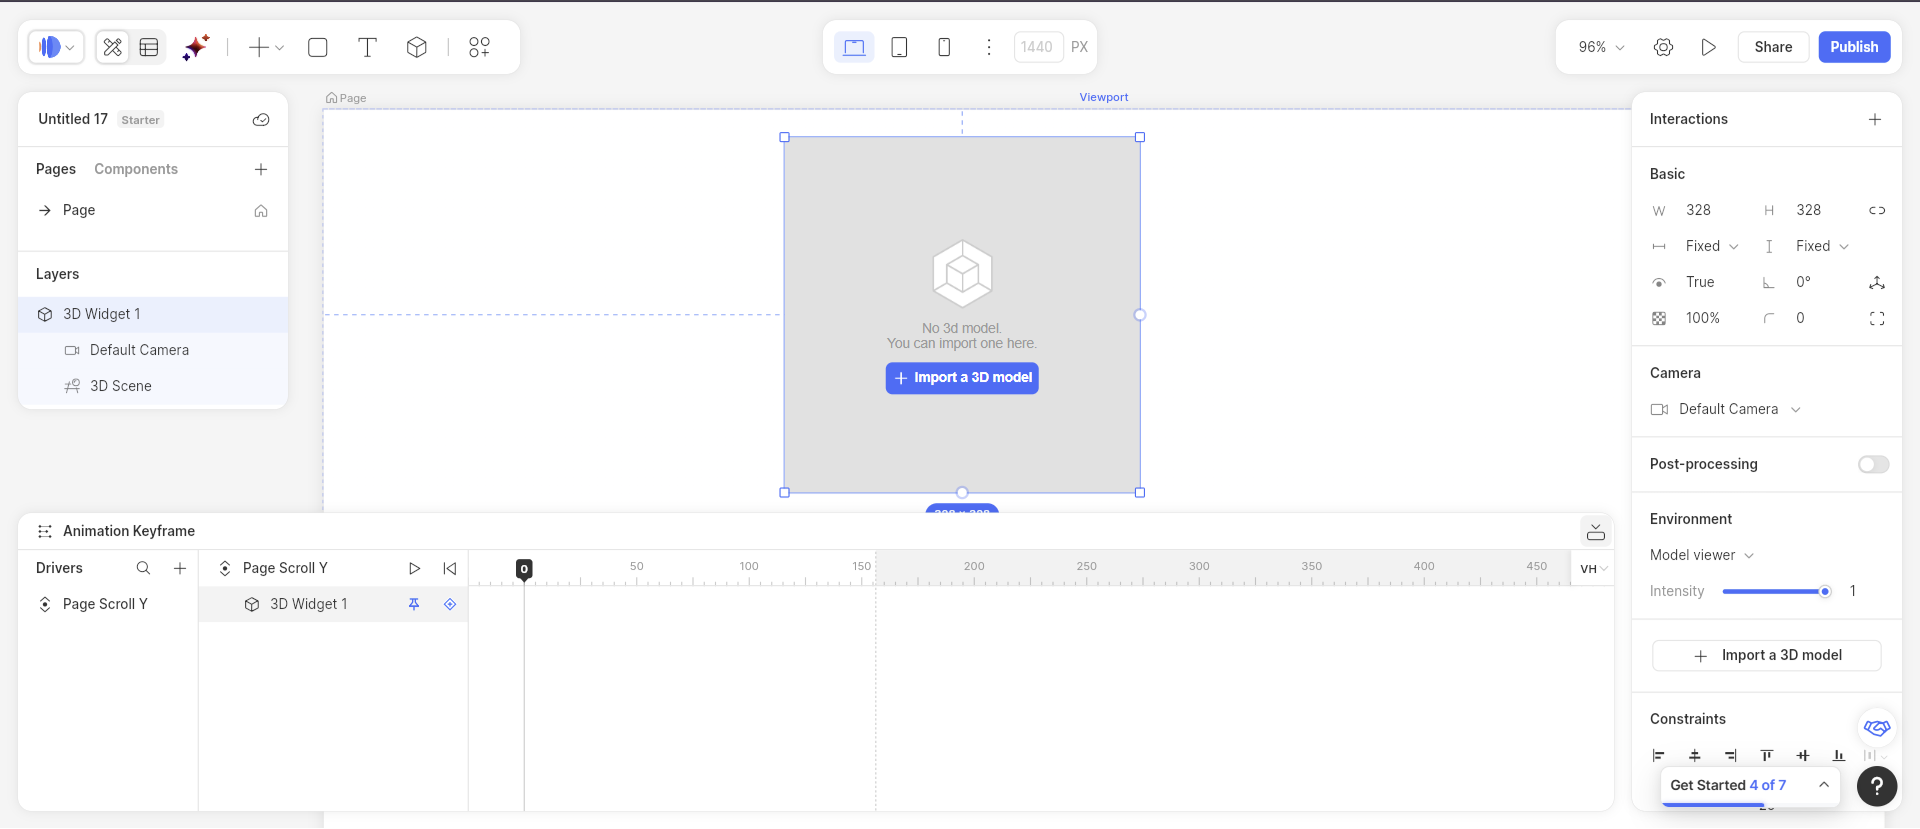Open the AI sparkle assistant
This screenshot has width=1920, height=829.
(196, 47)
